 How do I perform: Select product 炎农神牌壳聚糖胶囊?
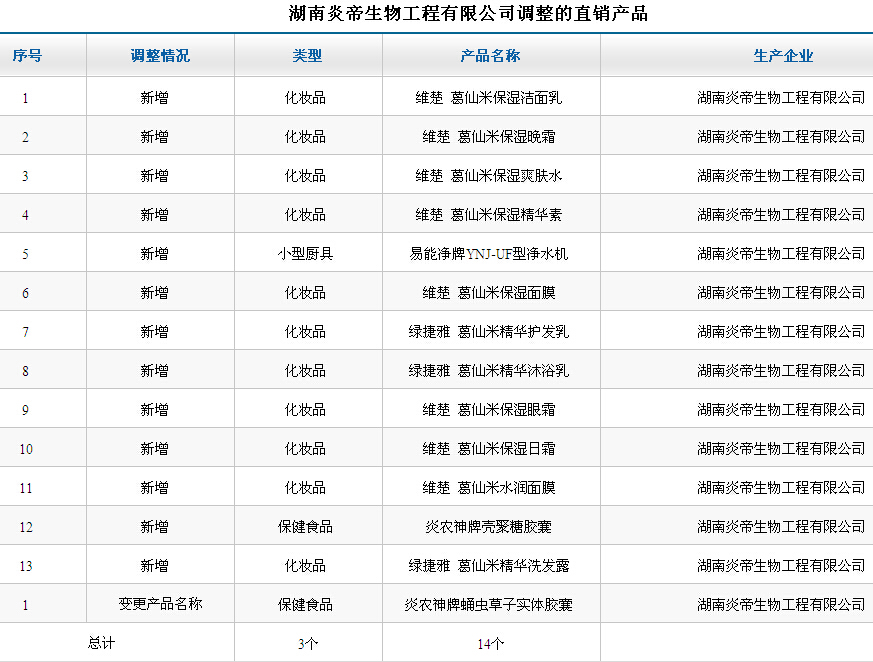[x=489, y=527]
